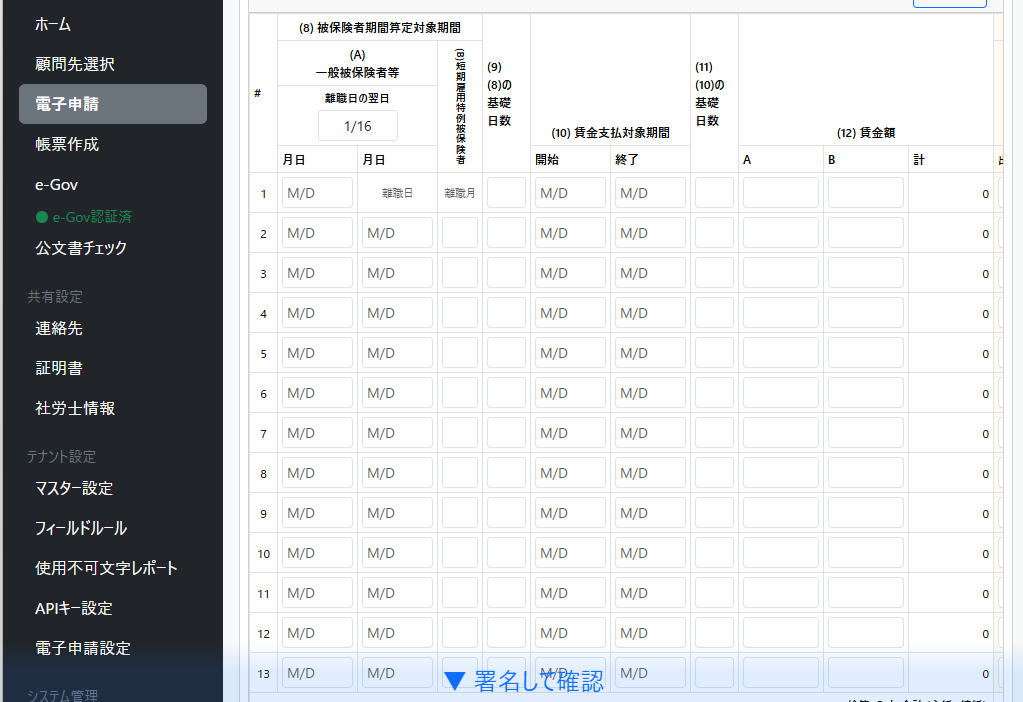Click row 9 賃金支払 開始 field
Screen dimensions: 1023x702
tap(570, 513)
